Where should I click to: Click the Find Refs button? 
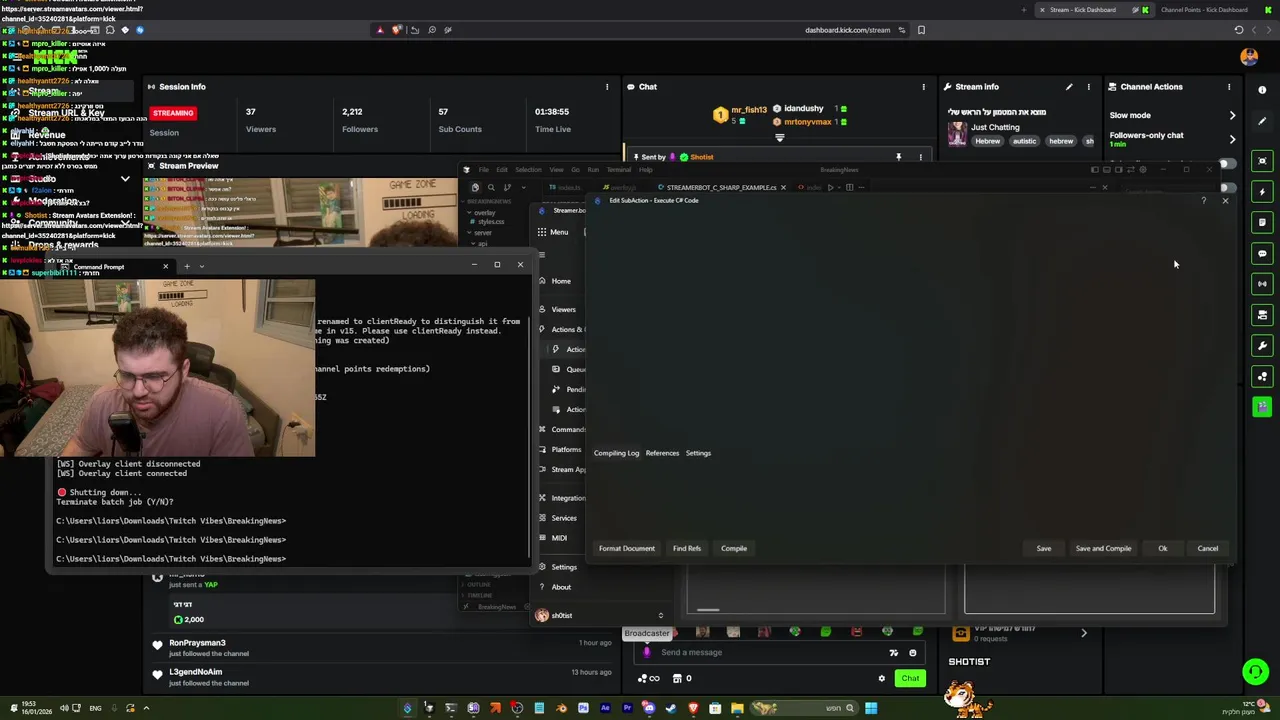pyautogui.click(x=687, y=548)
